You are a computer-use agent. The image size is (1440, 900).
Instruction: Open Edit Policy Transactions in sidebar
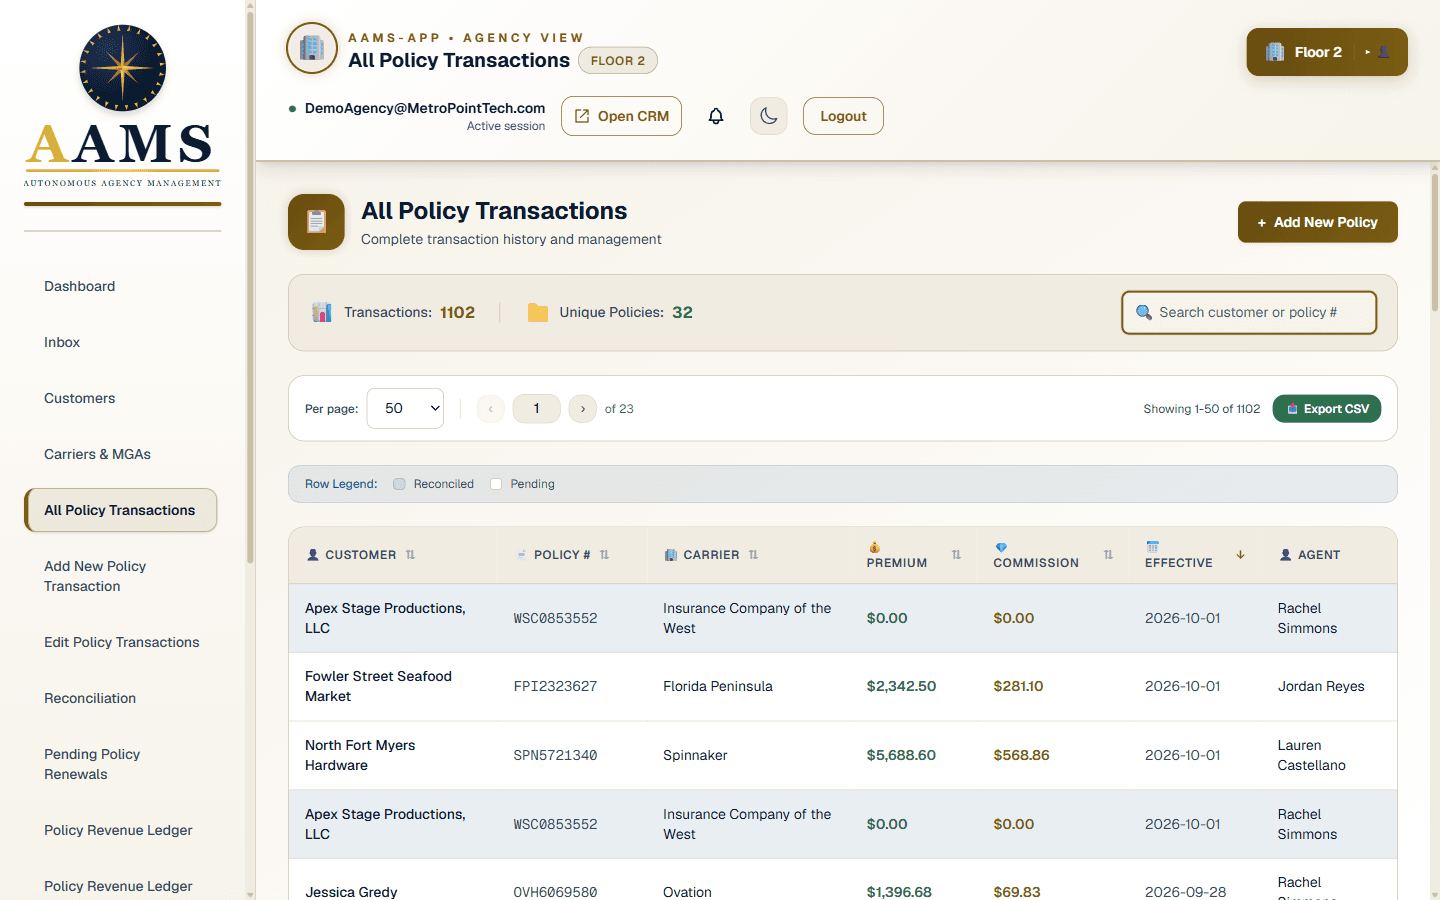pos(121,642)
